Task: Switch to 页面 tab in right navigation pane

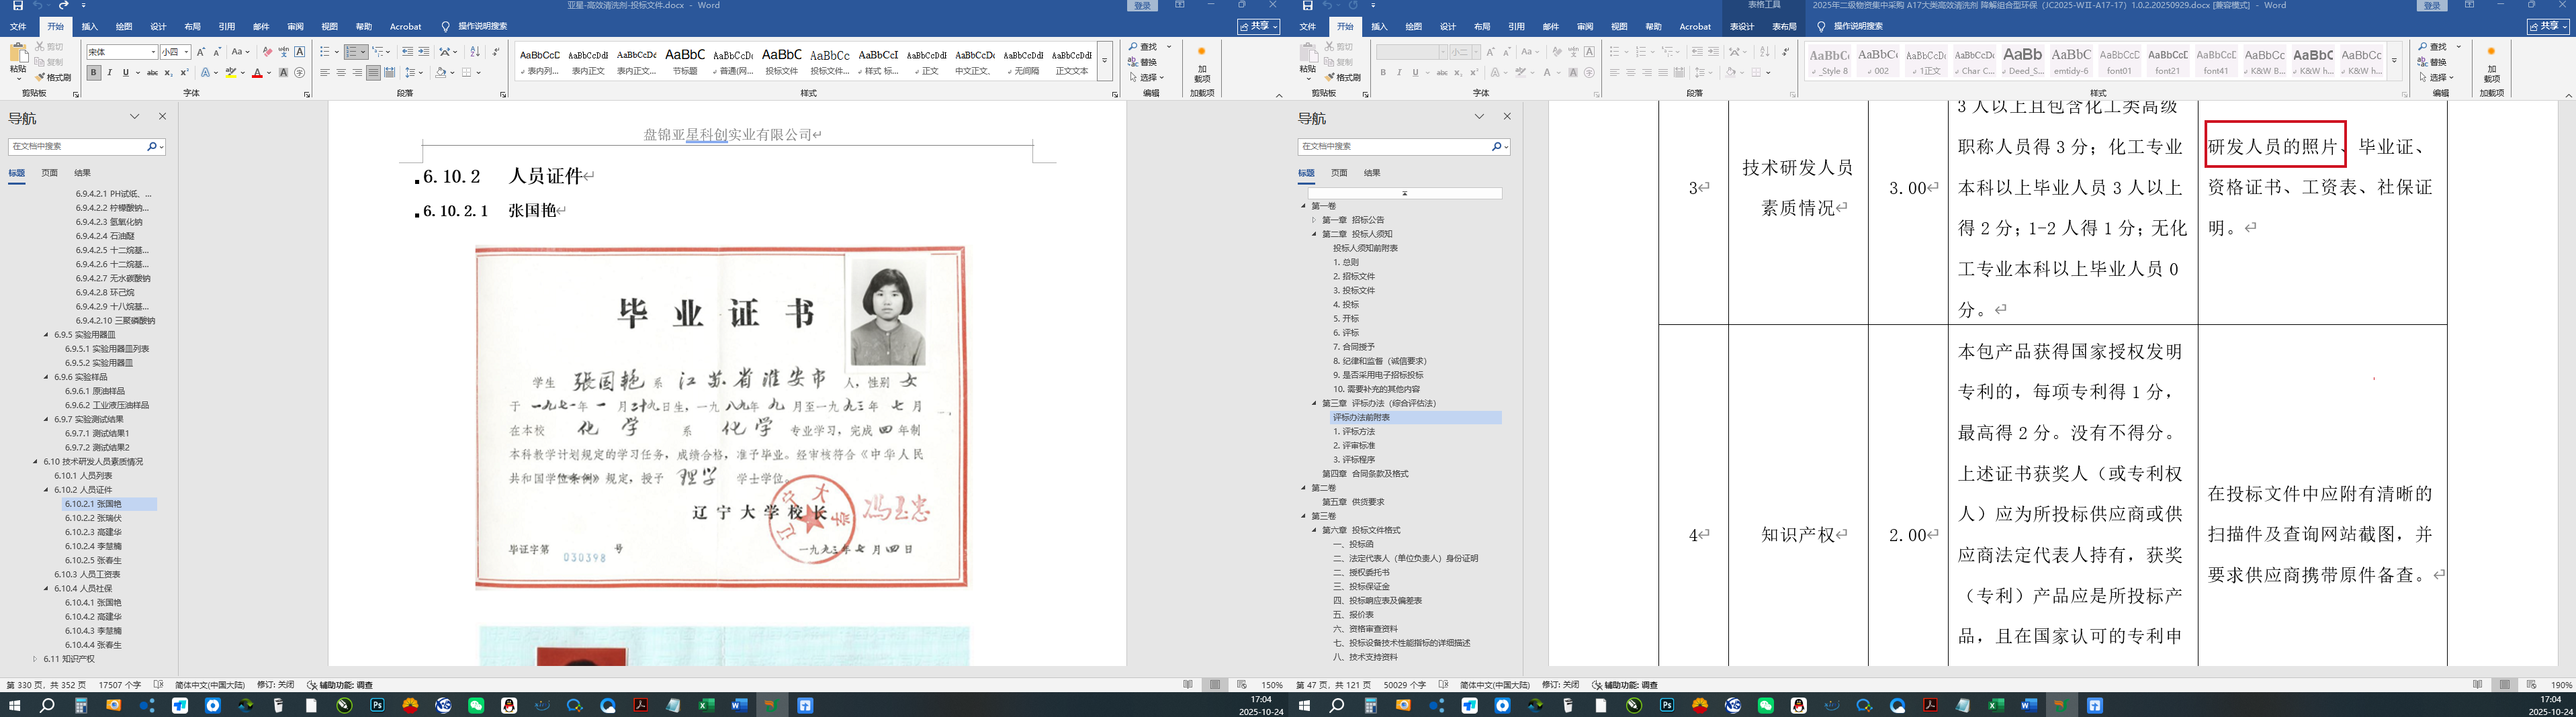Action: [x=1339, y=173]
